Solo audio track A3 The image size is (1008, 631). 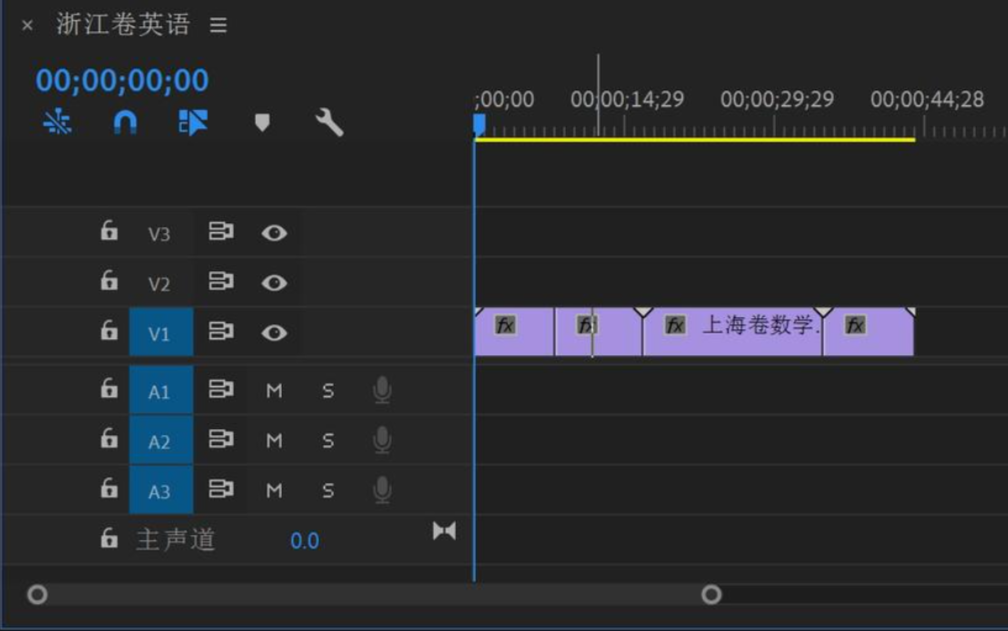pyautogui.click(x=328, y=491)
